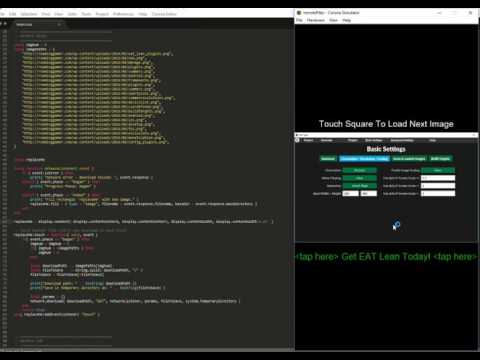
Task: Click the green button at top of right column
Action: 438,170
